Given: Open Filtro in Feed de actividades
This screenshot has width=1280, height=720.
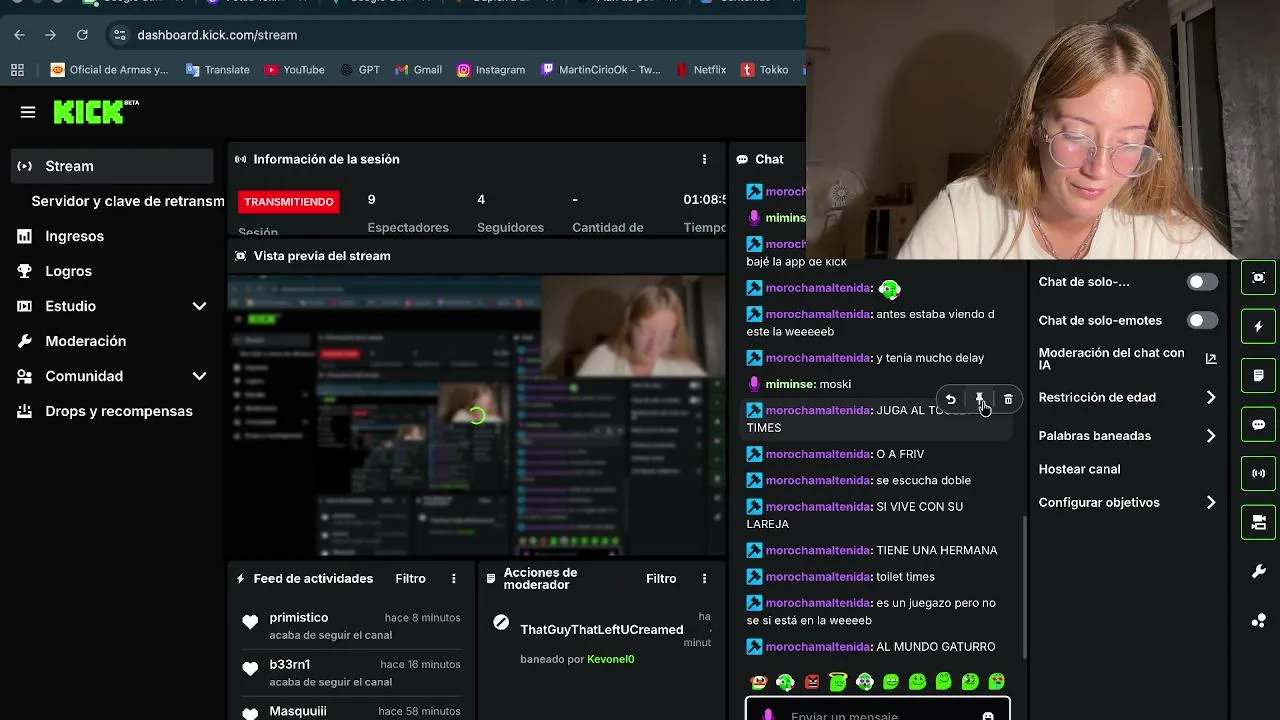Looking at the screenshot, I should coord(410,578).
